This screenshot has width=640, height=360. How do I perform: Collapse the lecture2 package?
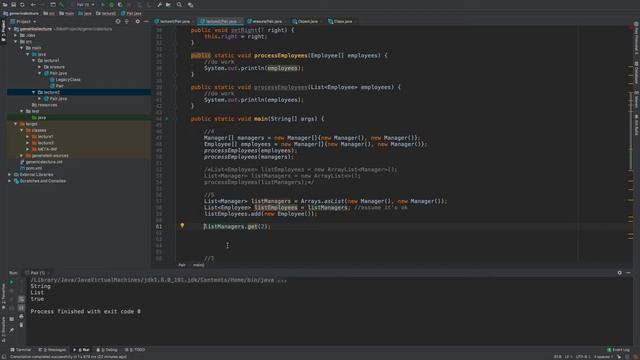tap(34, 92)
